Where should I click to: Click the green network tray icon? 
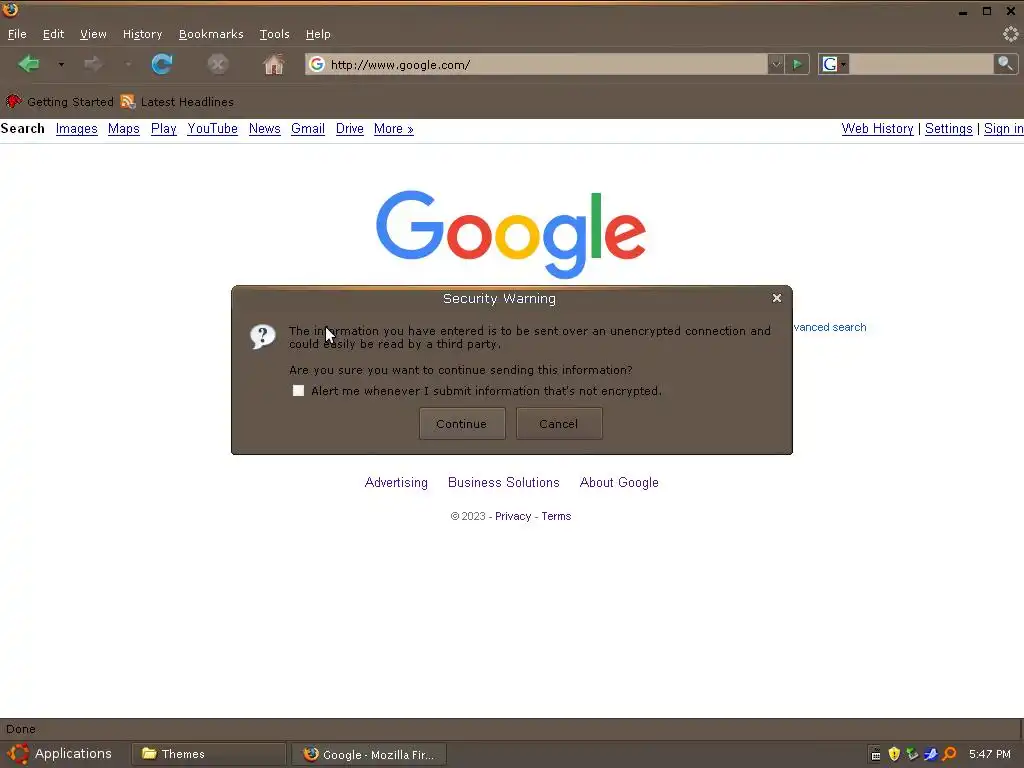click(x=912, y=754)
